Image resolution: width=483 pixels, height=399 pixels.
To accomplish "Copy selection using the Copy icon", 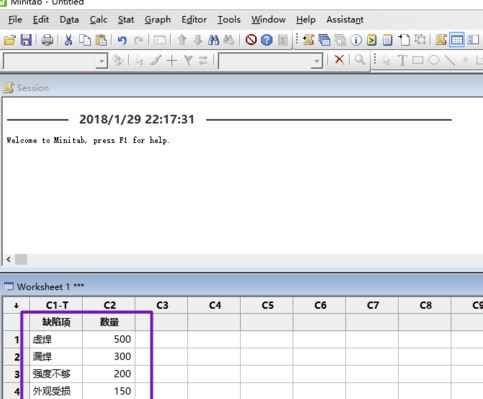I will coord(85,40).
